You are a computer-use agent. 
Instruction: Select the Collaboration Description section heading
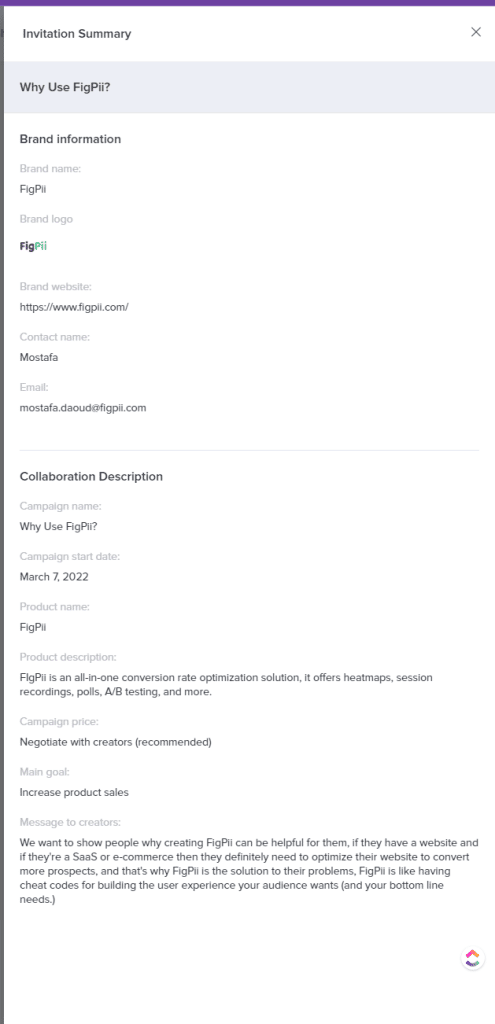click(91, 476)
